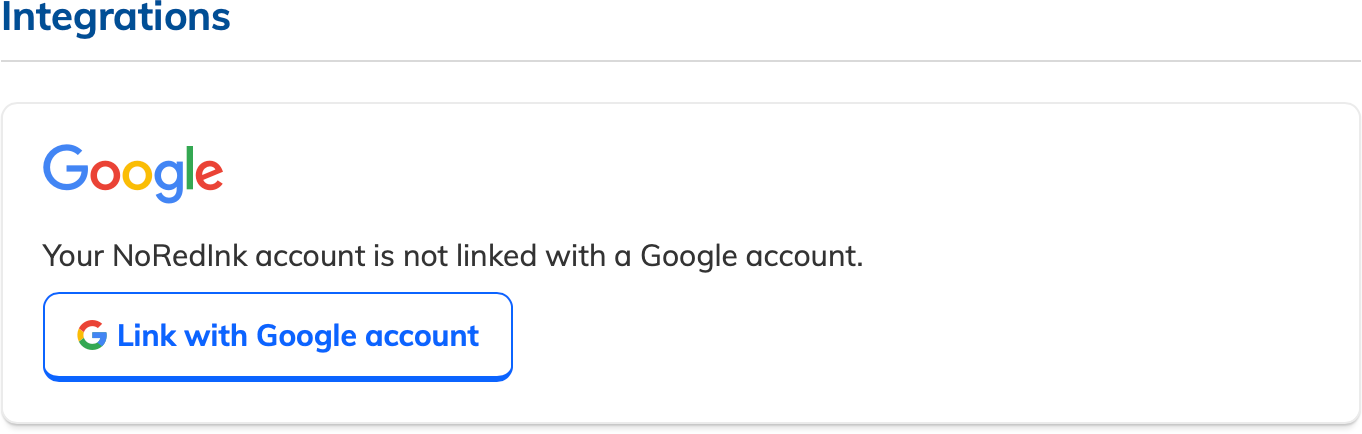This screenshot has height=434, width=1362.
Task: Click the 'Google account' text inside the button
Action: coord(368,336)
